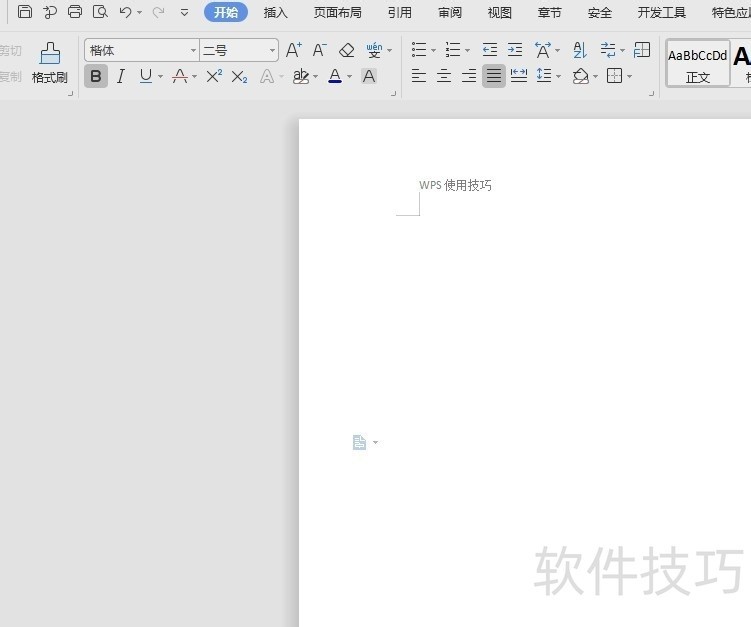
Task: Open the undo history dropdown arrow
Action: 139,12
